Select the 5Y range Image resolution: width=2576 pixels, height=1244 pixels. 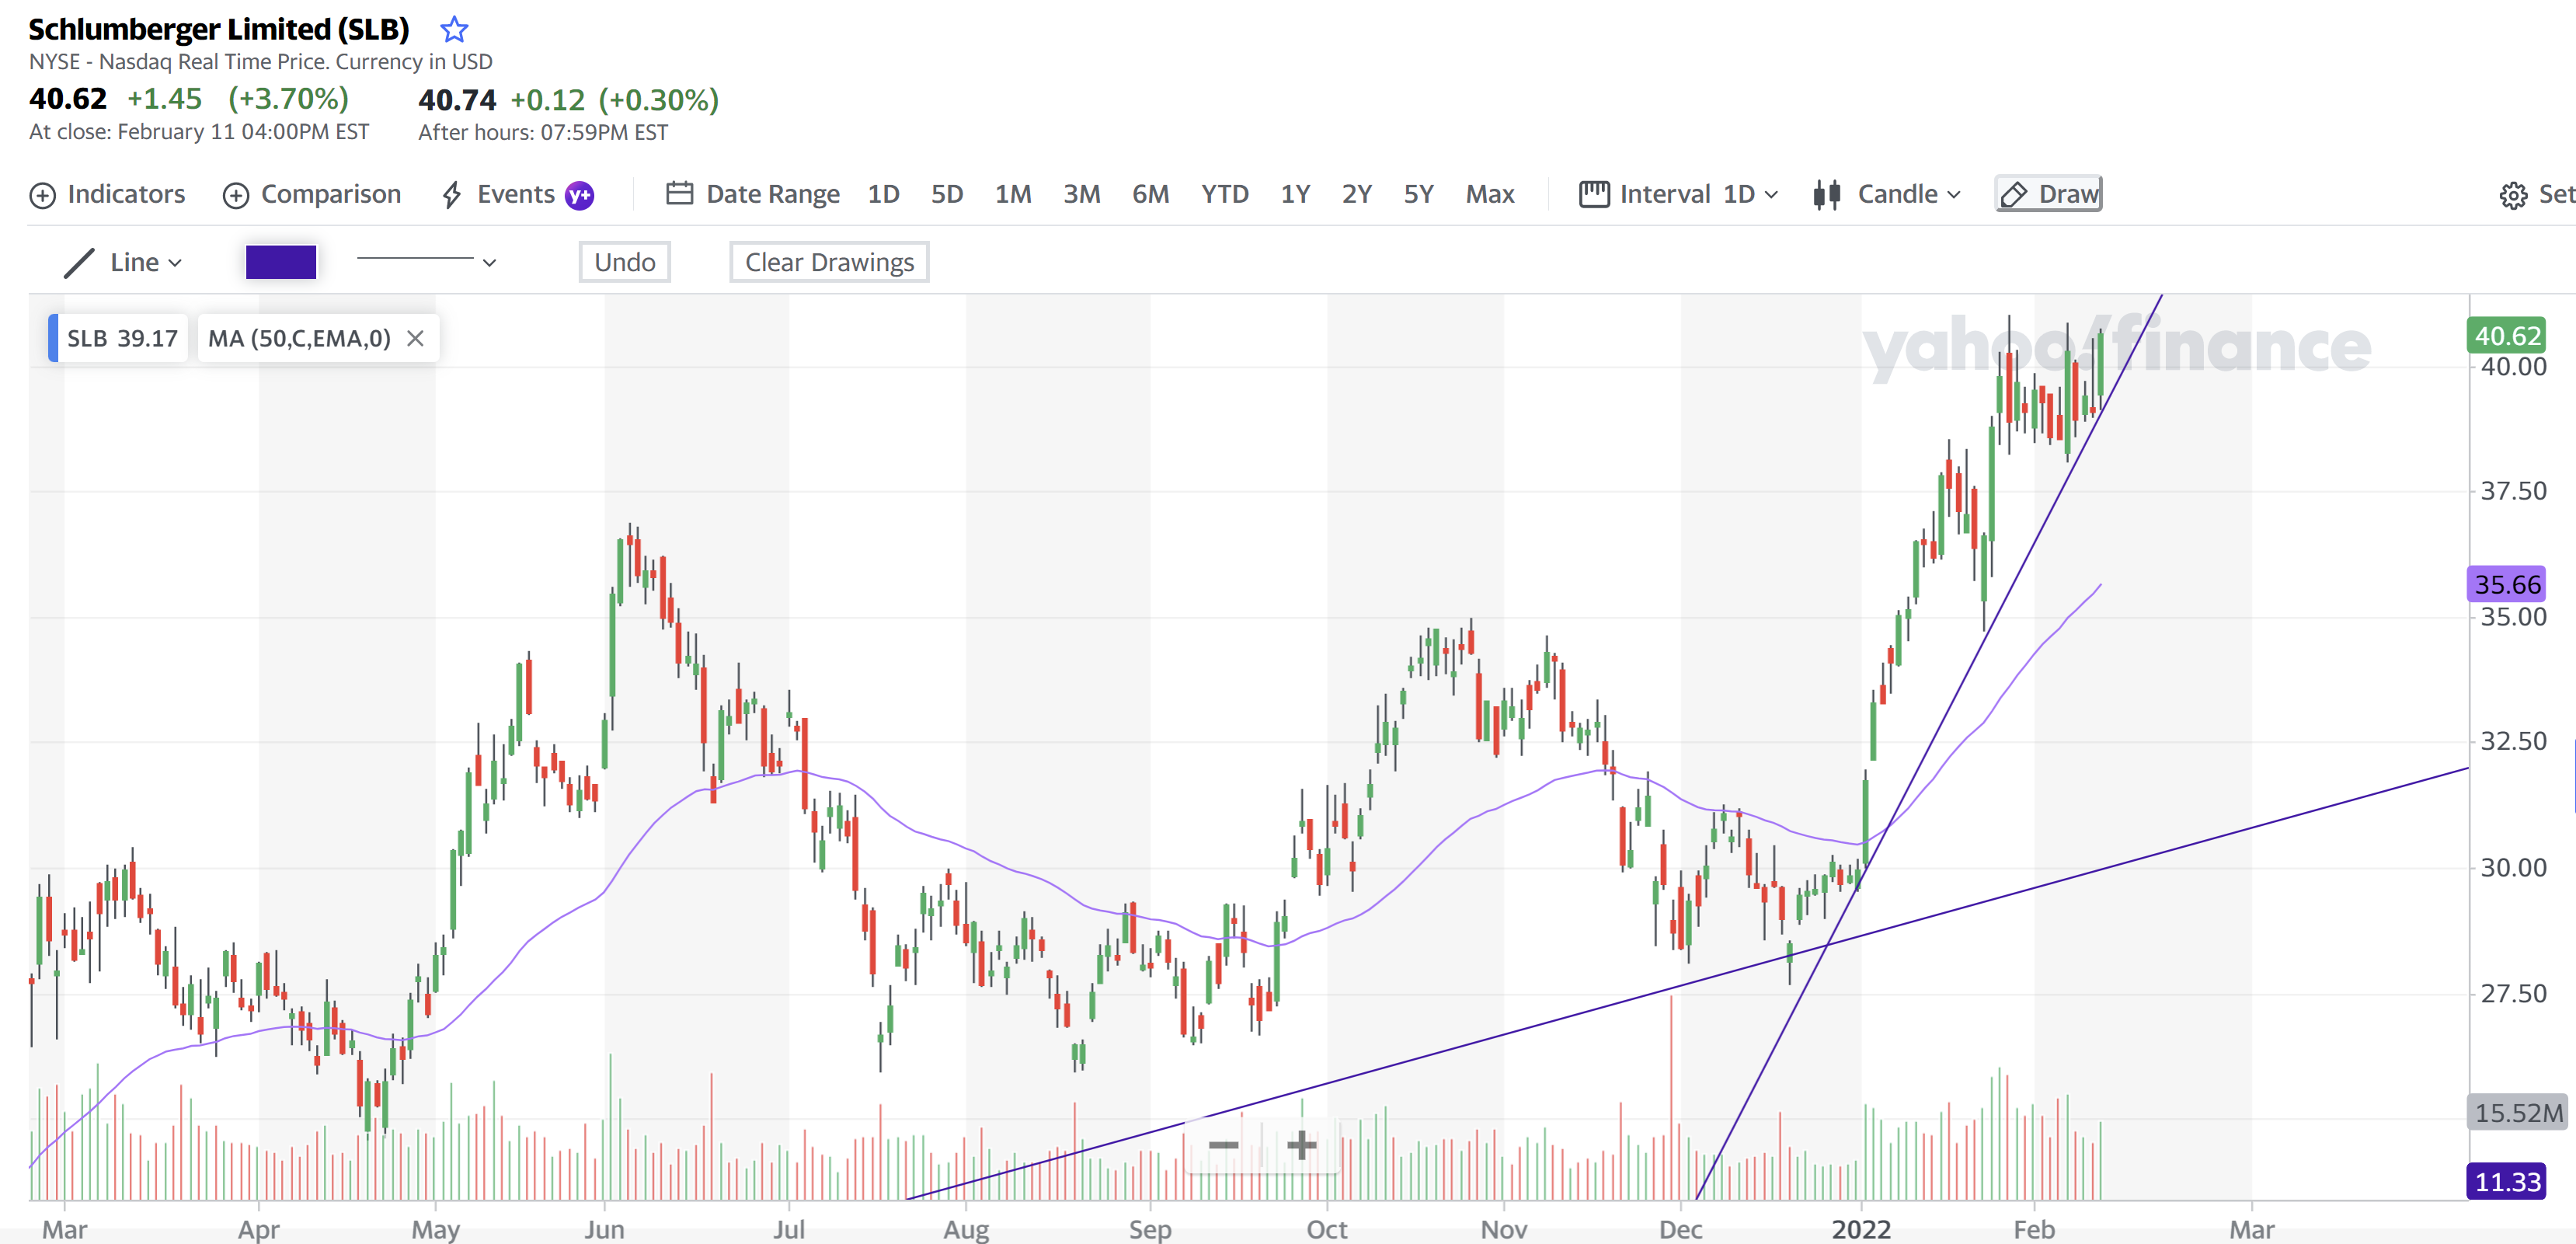1418,194
